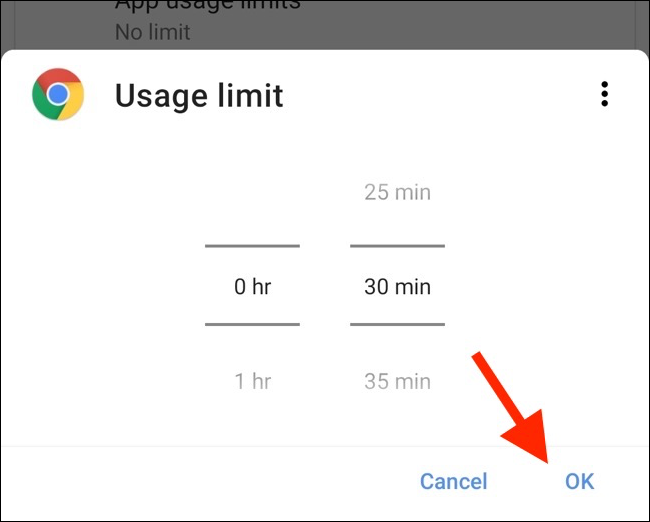This screenshot has height=522, width=650.
Task: Tap the selected 0 hr value
Action: 252,286
